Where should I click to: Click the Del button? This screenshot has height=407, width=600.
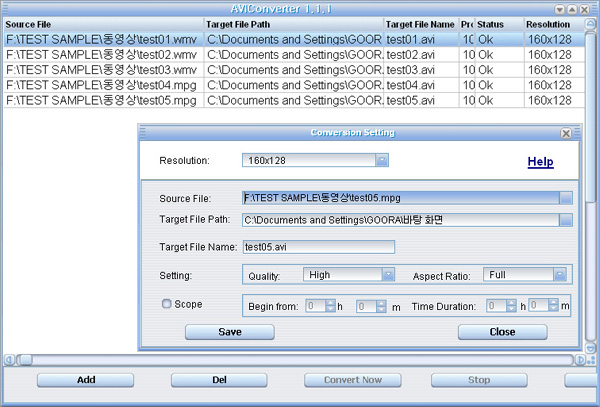click(220, 380)
